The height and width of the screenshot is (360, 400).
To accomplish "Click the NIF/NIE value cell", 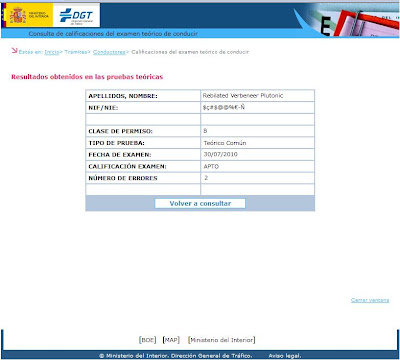I will coord(257,107).
